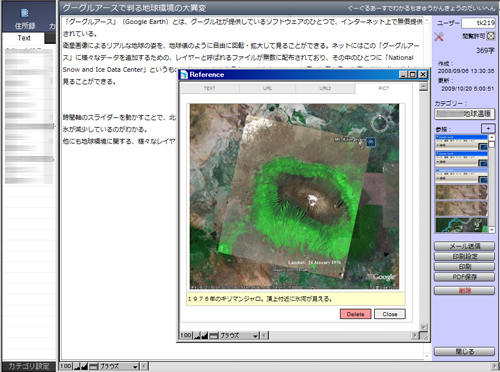The image size is (500, 372).
Task: Click the down arrow of Reference window vertical scrollbar
Action: [x=423, y=327]
